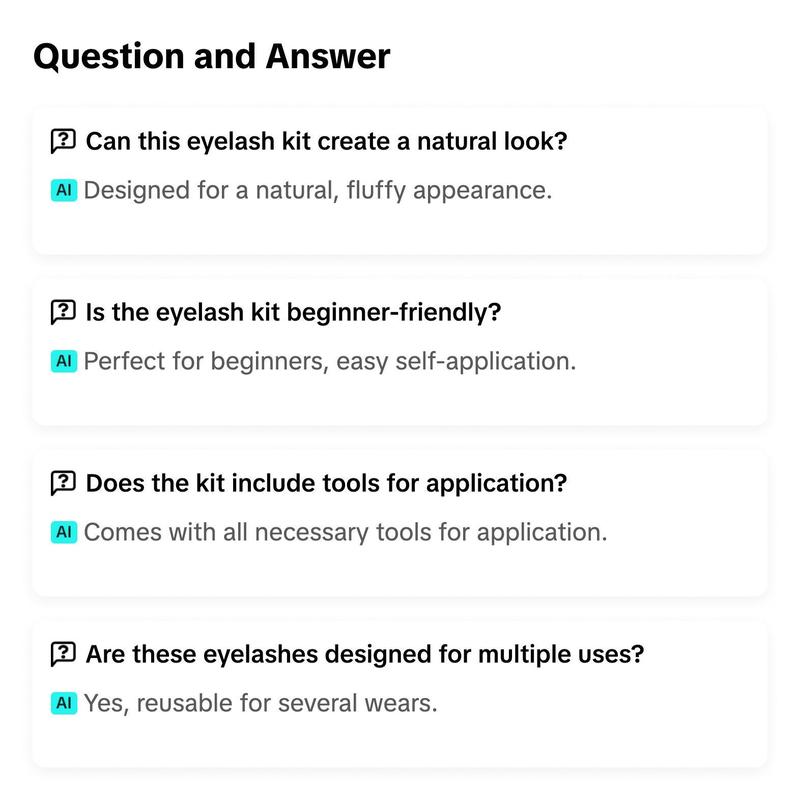Image resolution: width=800 pixels, height=800 pixels.
Task: Click the AI badge before "Designed for a natural"
Action: pyautogui.click(x=64, y=190)
